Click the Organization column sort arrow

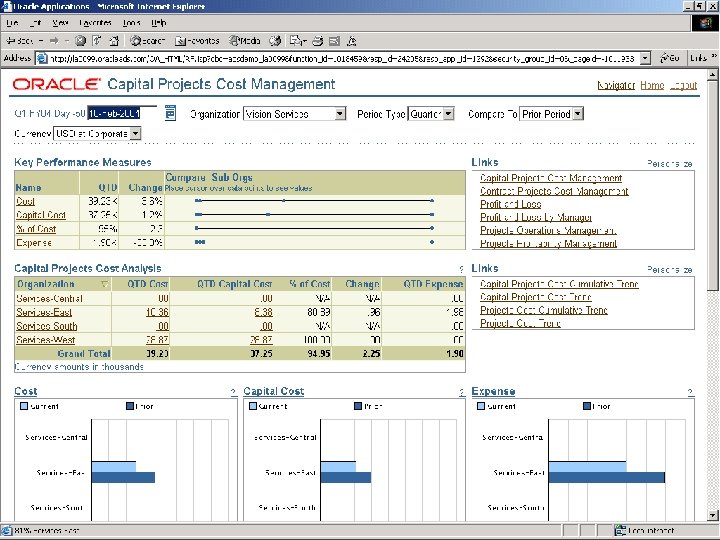click(x=104, y=284)
